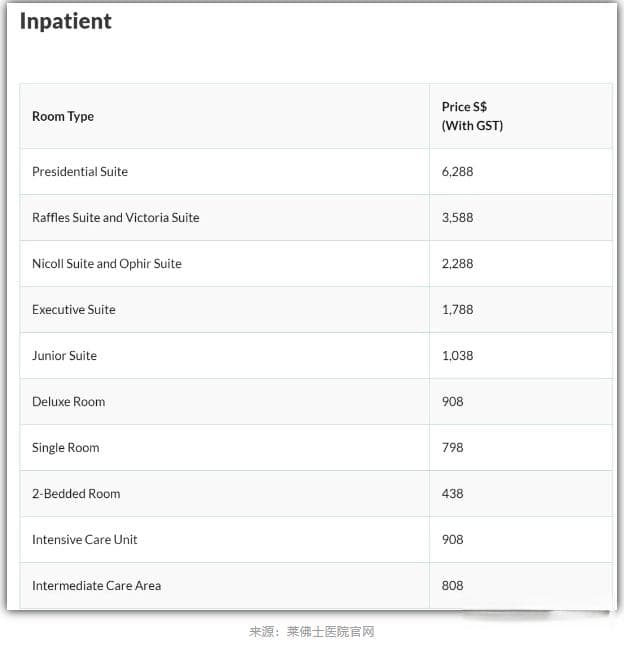Click the 6,288 price cell

tap(457, 172)
